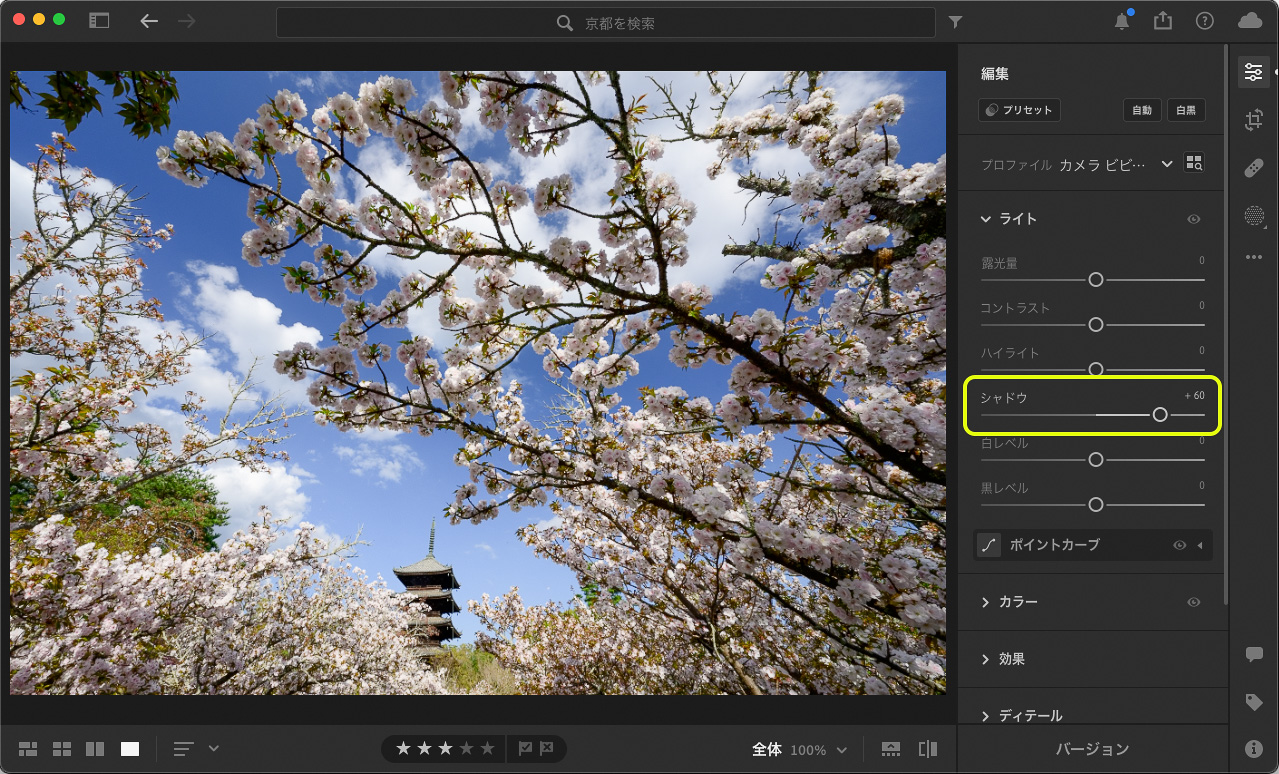
Task: Open the keywords tag panel
Action: click(1254, 703)
